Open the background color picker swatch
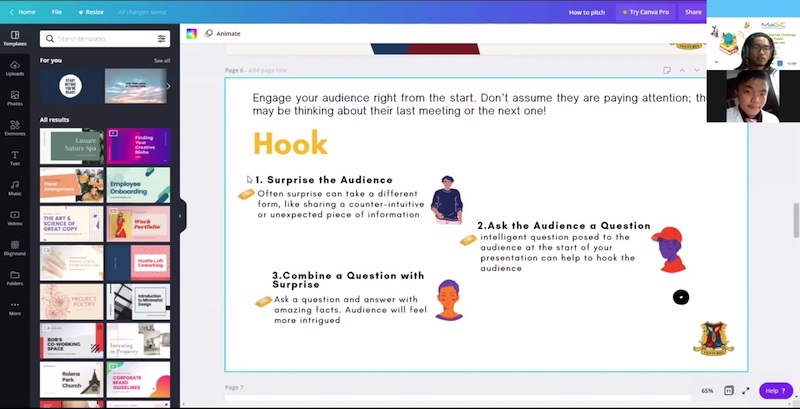800x409 pixels. (x=192, y=34)
